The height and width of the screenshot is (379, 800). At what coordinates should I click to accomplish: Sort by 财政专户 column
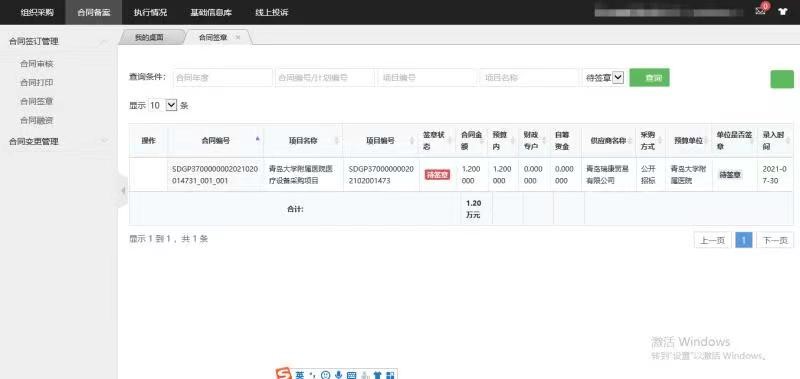pos(545,141)
